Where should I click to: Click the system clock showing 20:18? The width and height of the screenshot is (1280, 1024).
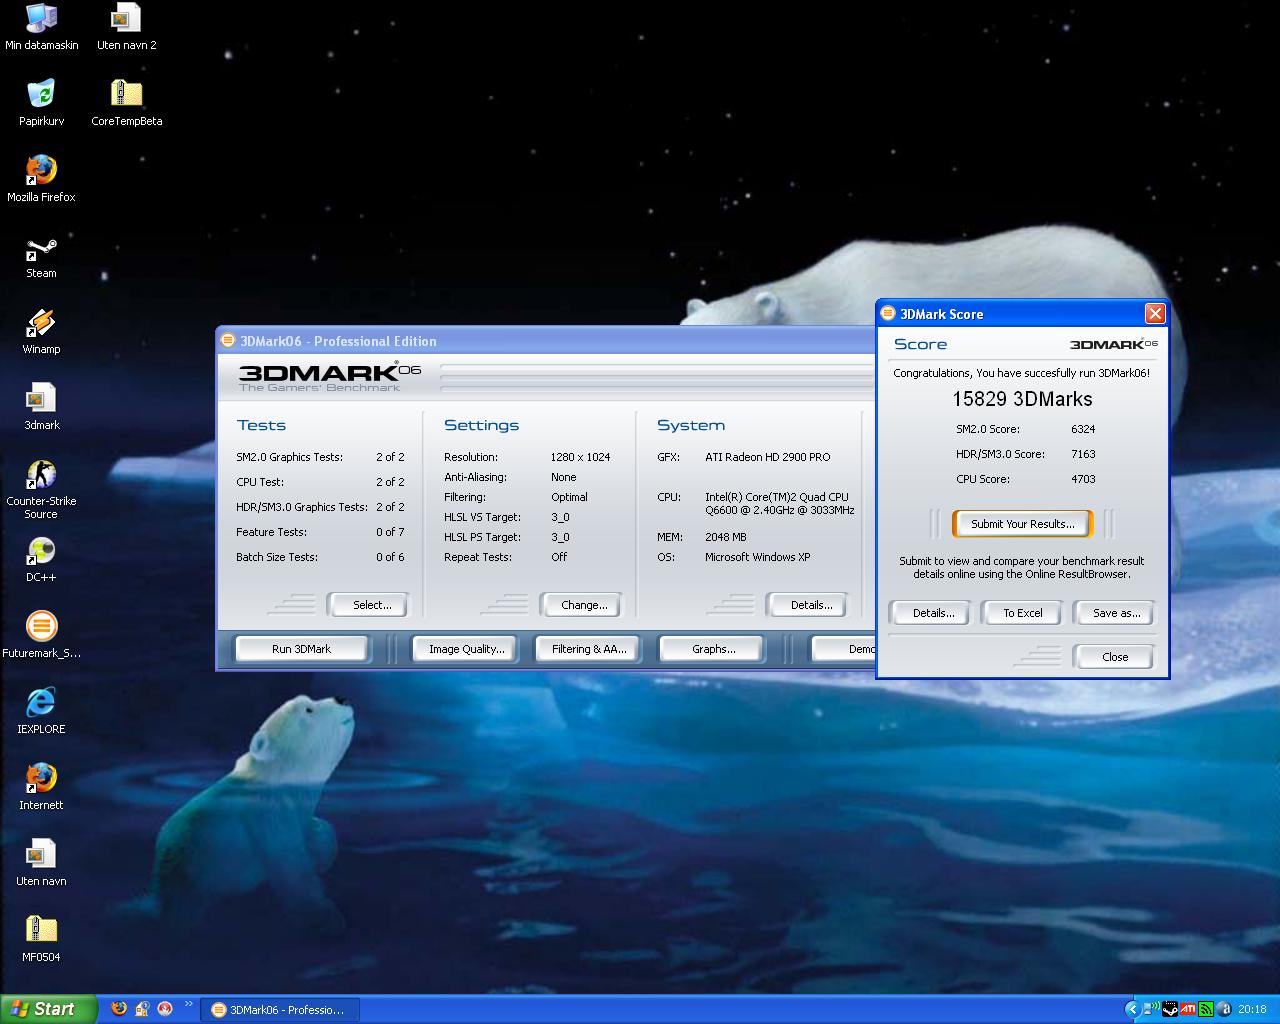[1252, 1009]
